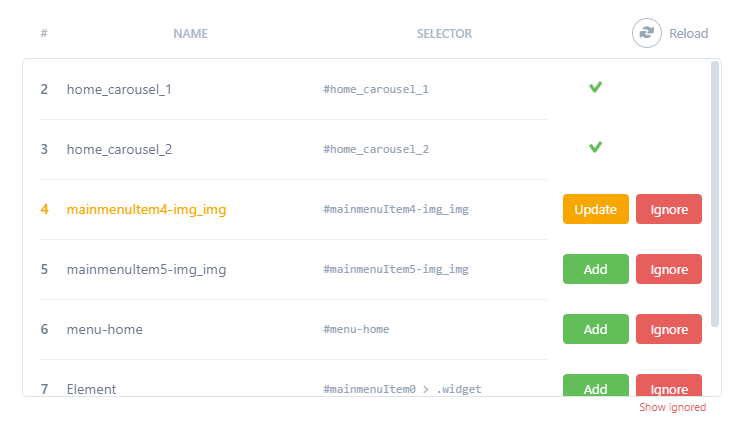Screen dimensions: 738x425
Task: Select the mainmenuItem5-img_img name
Action: [146, 269]
